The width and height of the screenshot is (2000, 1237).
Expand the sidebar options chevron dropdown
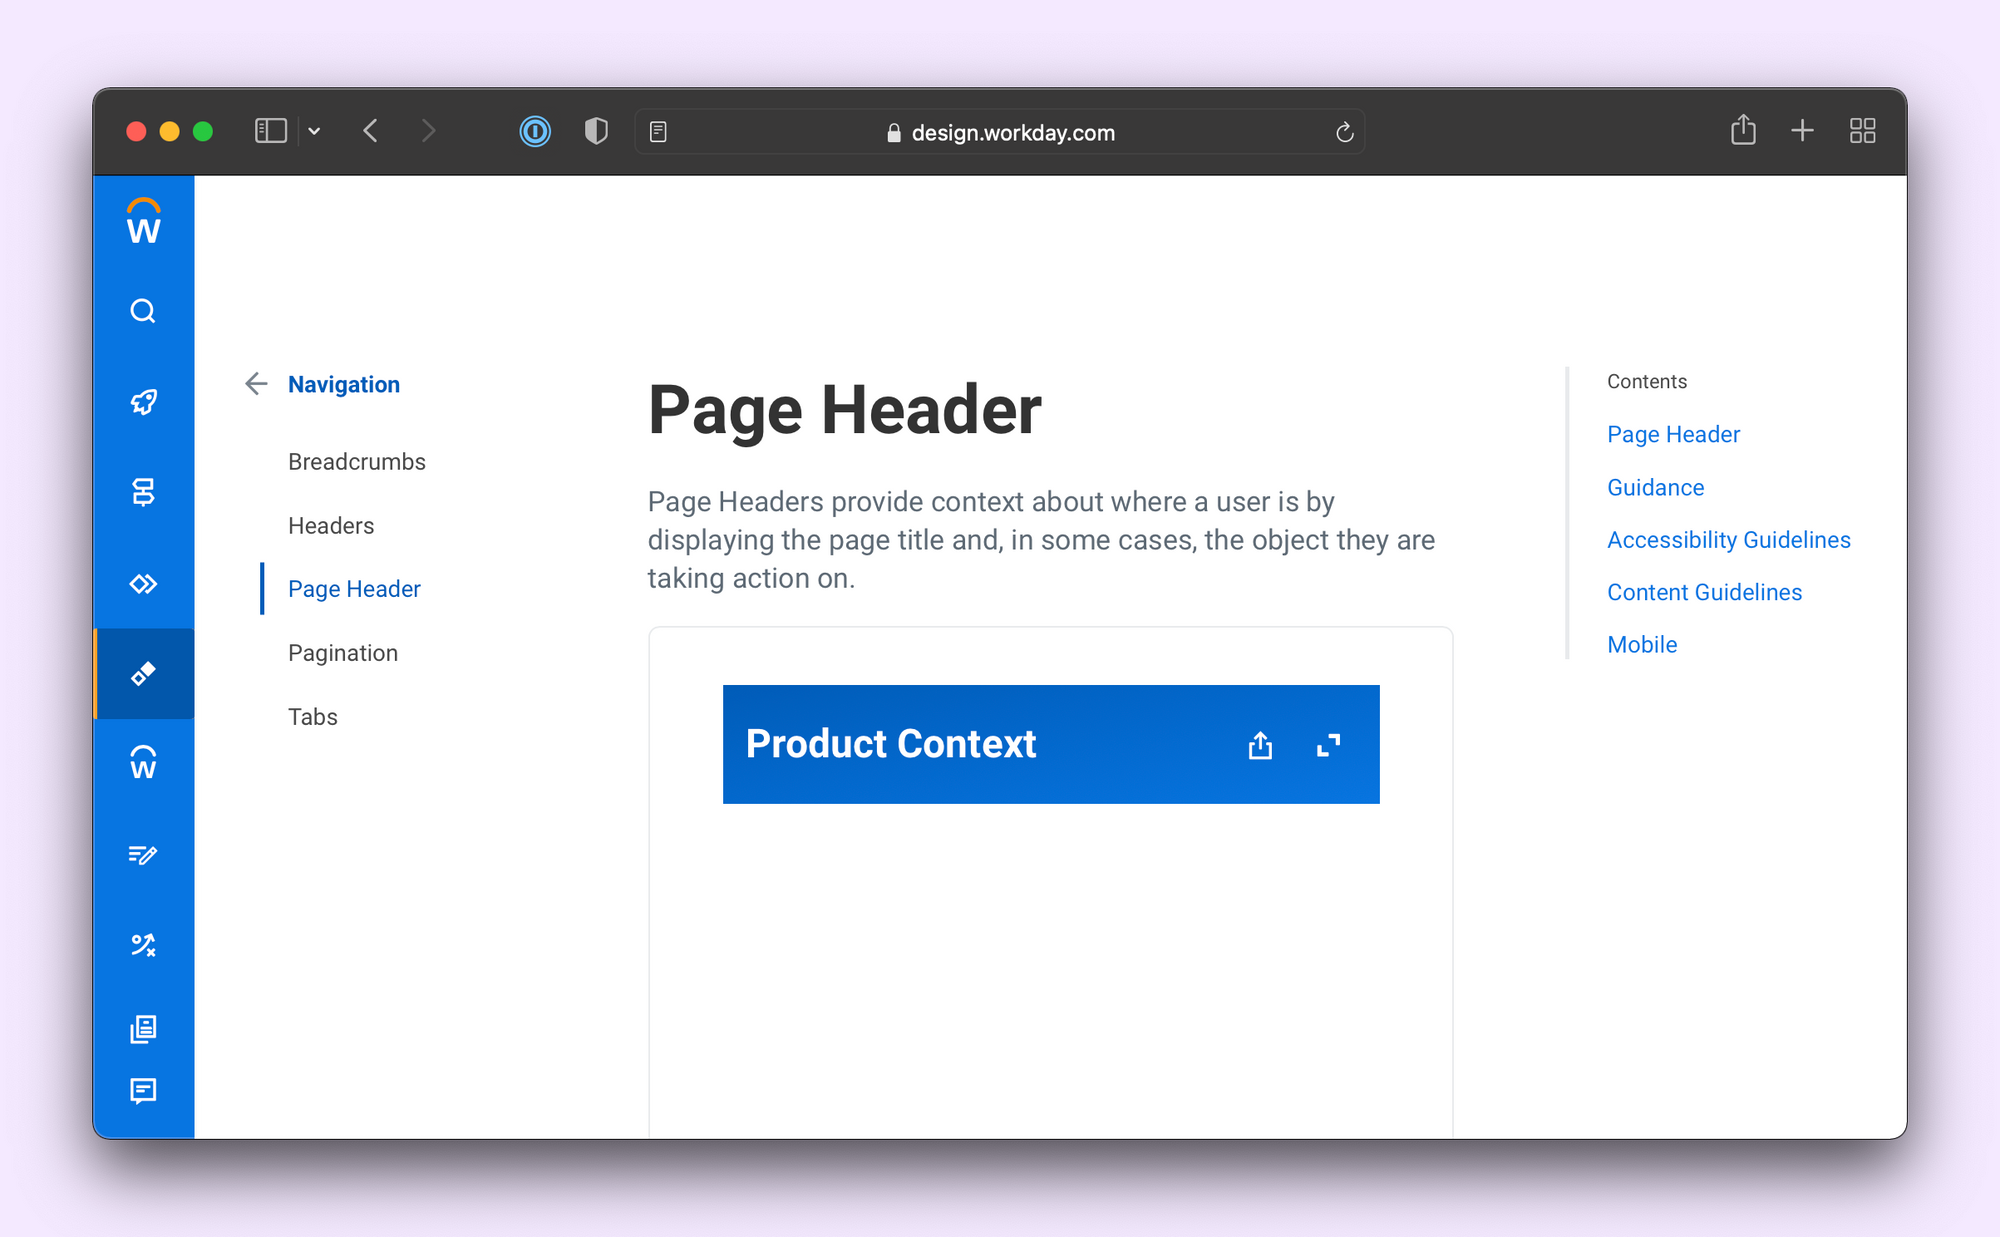(314, 131)
